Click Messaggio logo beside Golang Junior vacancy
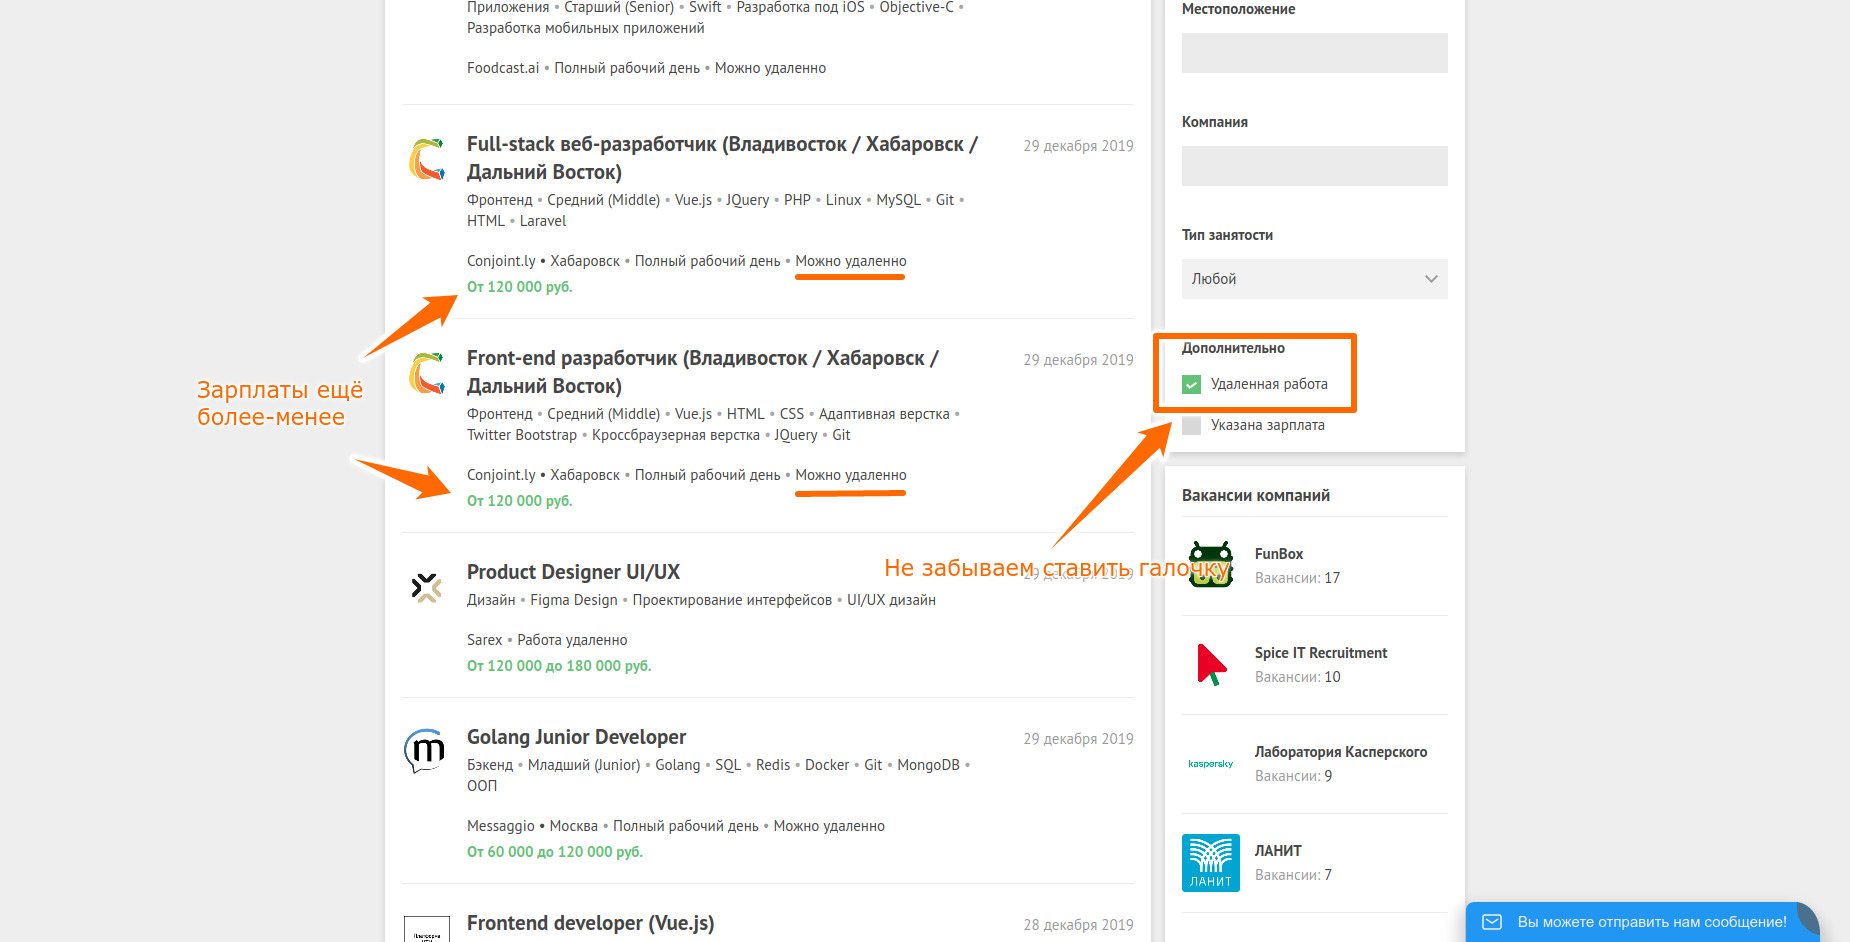The height and width of the screenshot is (942, 1850). click(425, 751)
